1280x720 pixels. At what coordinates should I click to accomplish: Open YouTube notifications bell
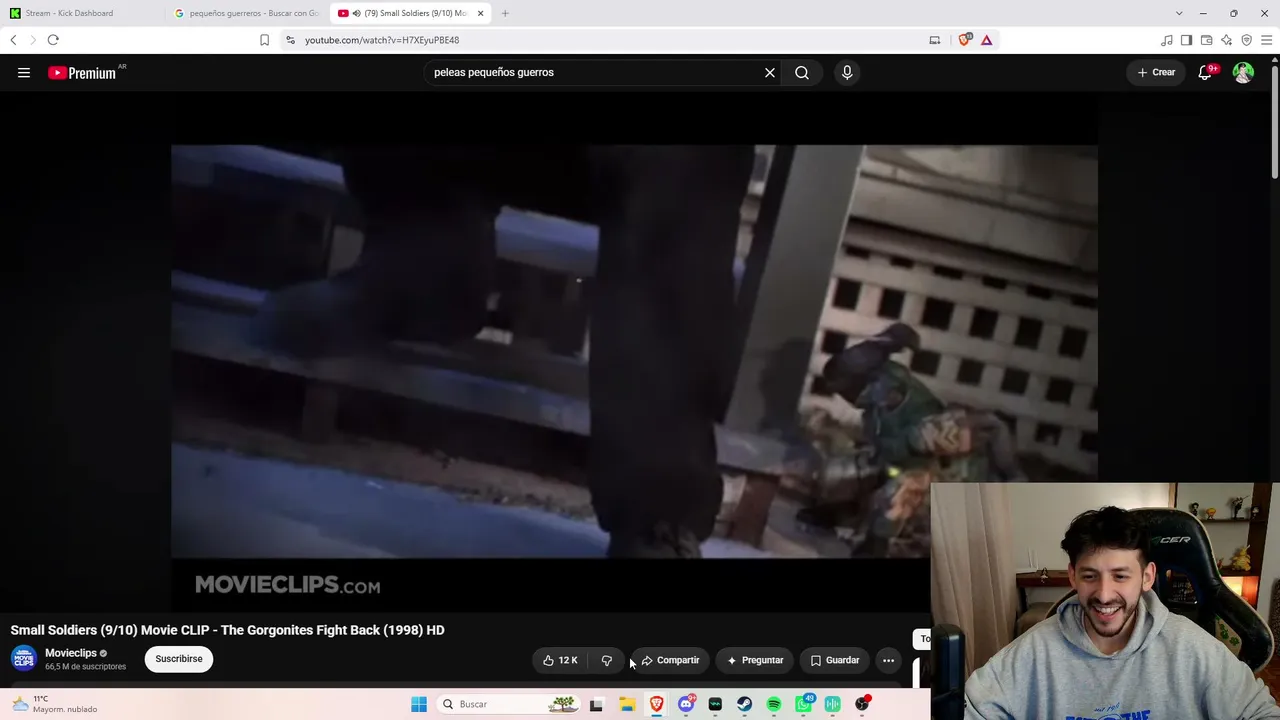click(1206, 72)
